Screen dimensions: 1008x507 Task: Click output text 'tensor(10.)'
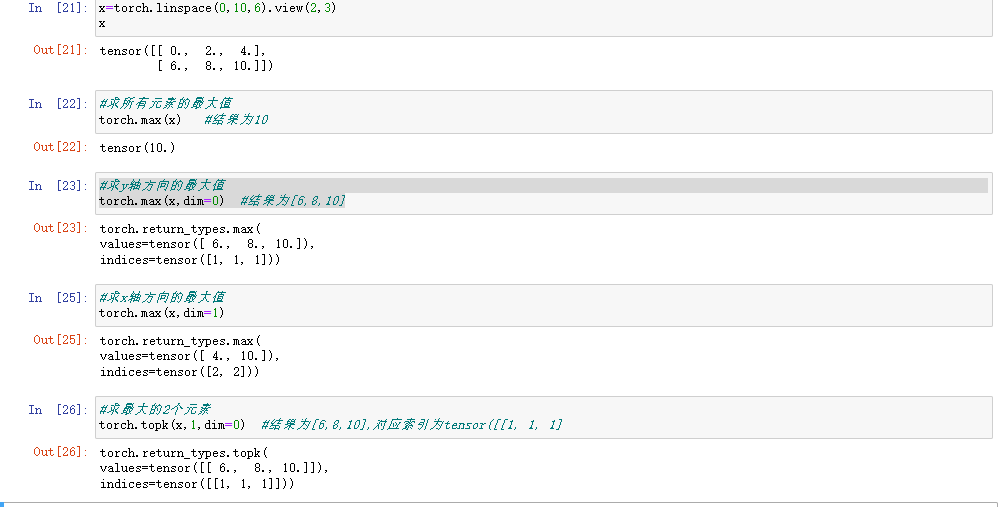(x=137, y=148)
